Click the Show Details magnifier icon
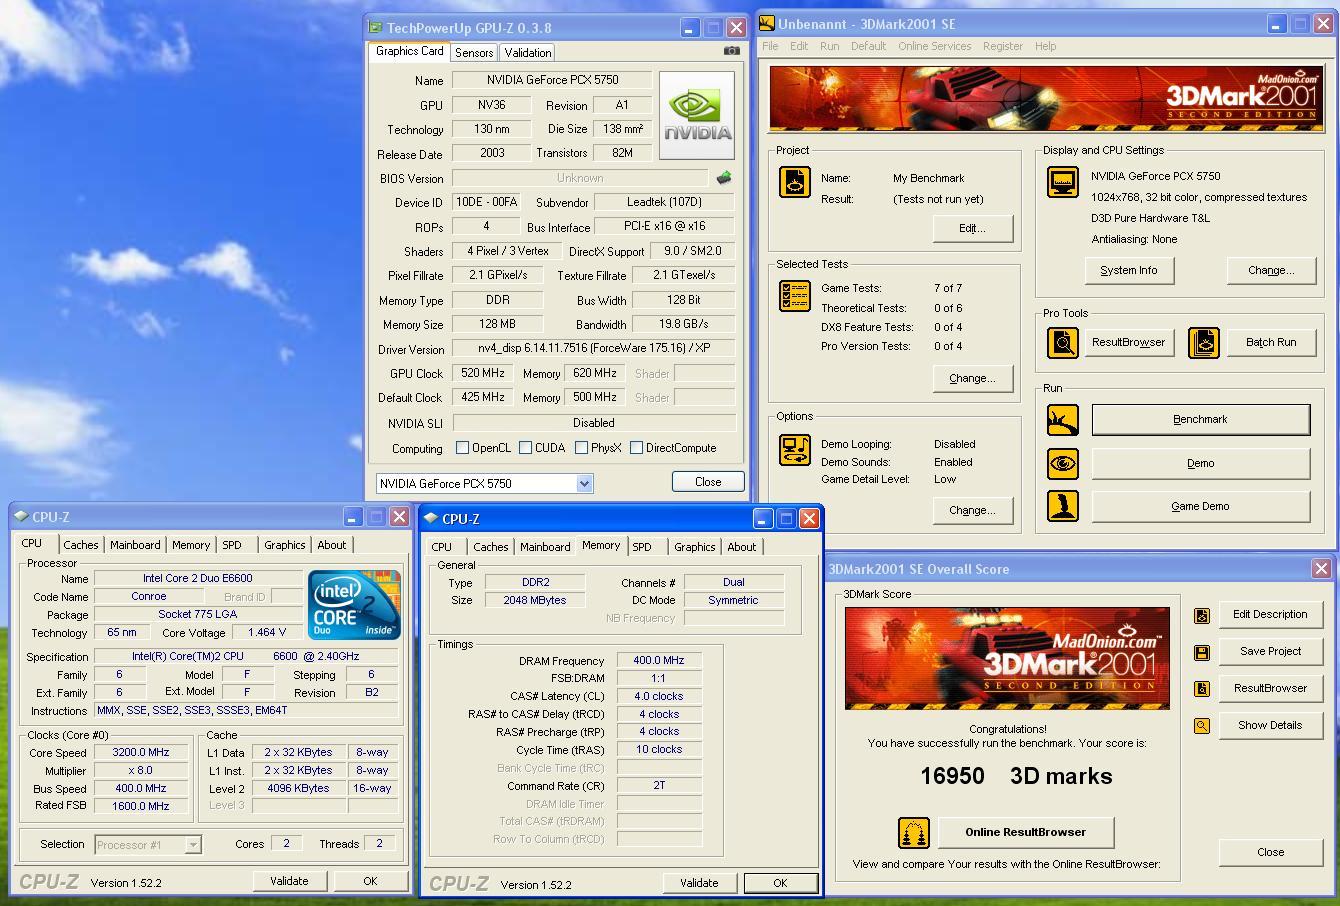 click(x=1202, y=726)
